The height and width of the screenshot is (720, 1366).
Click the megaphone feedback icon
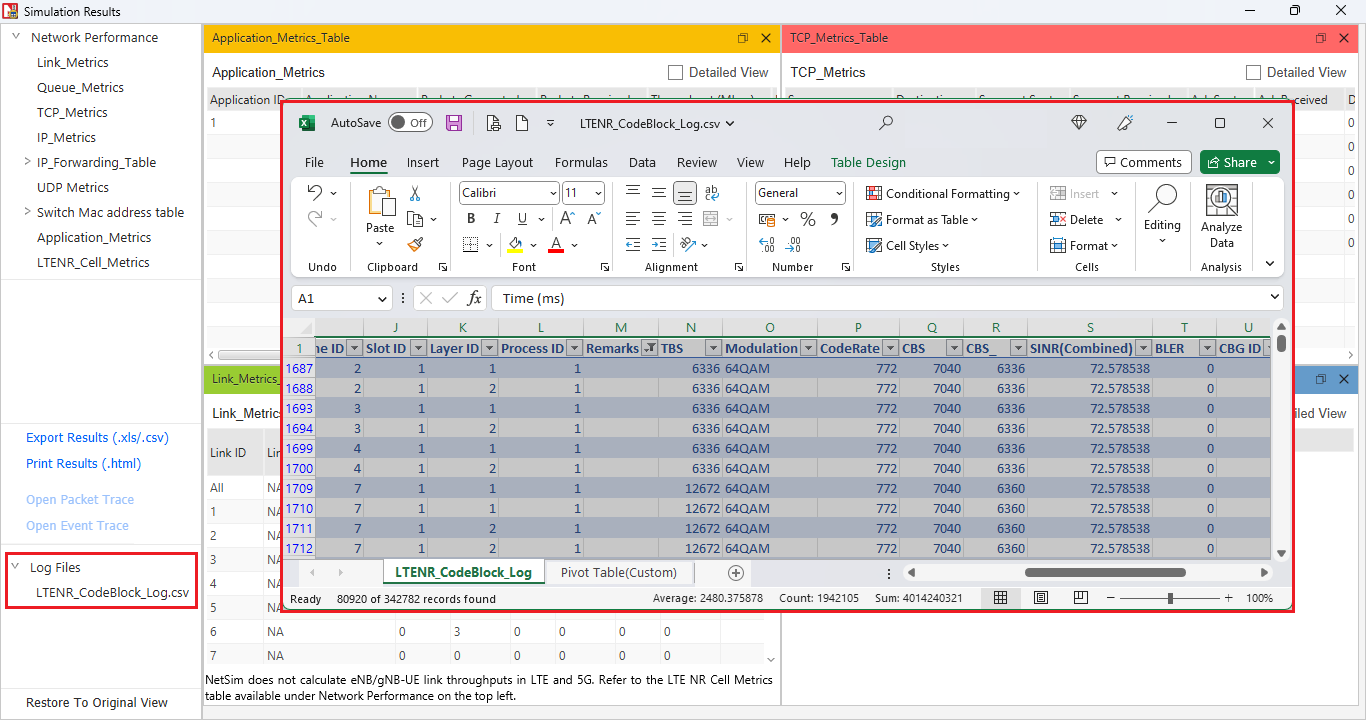coord(1125,123)
